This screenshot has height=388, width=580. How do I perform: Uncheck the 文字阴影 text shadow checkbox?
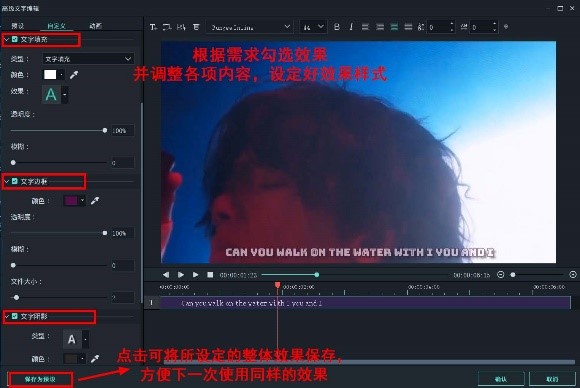pos(15,316)
